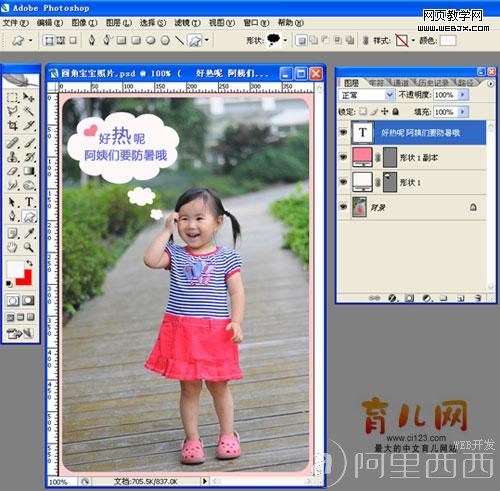Enable Shape Layers mode in options bar
This screenshot has height=491, width=500.
click(x=49, y=40)
